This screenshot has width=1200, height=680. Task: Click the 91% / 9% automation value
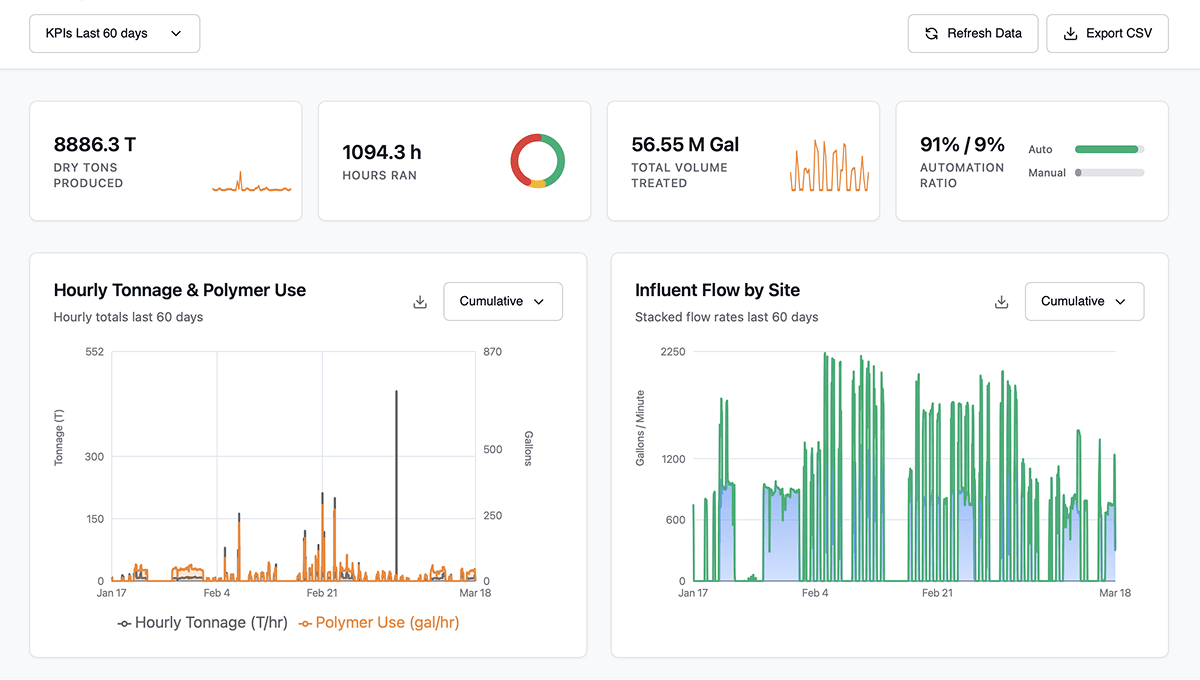pyautogui.click(x=962, y=145)
